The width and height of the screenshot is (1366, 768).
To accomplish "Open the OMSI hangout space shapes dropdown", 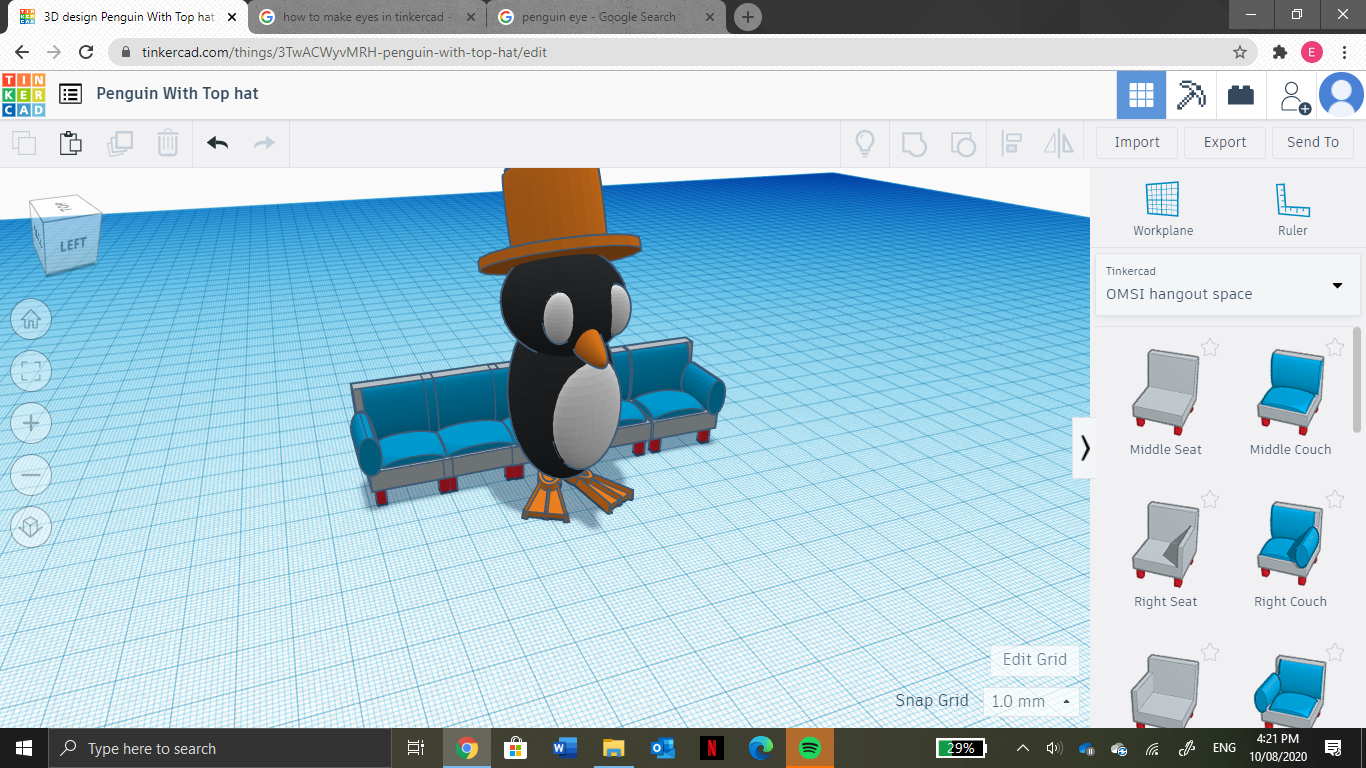I will click(x=1227, y=284).
